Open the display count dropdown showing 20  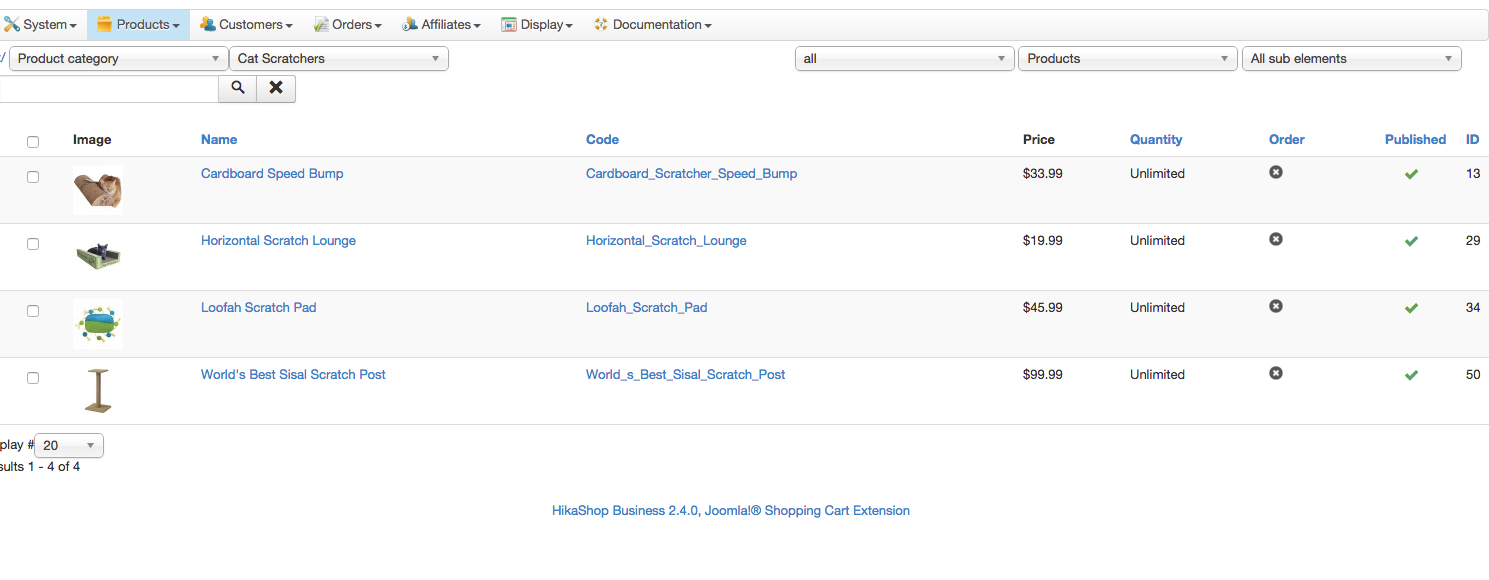[x=69, y=446]
